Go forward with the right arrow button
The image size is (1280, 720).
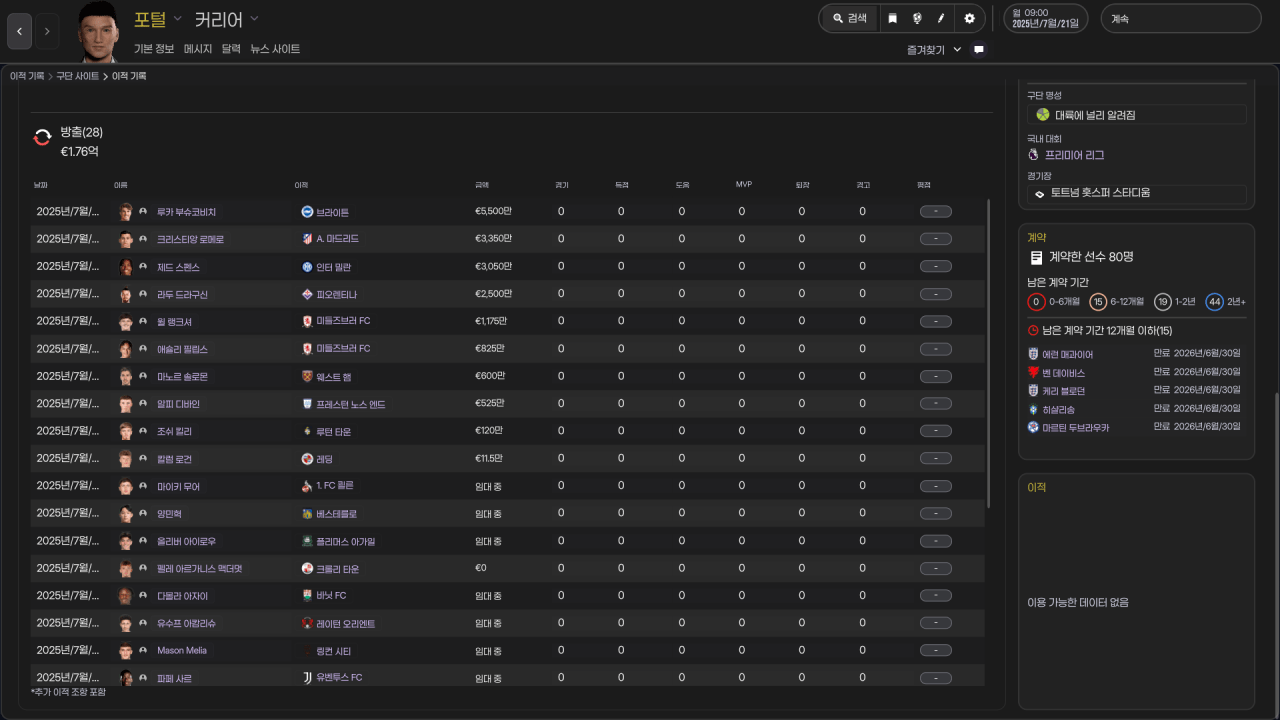point(46,31)
